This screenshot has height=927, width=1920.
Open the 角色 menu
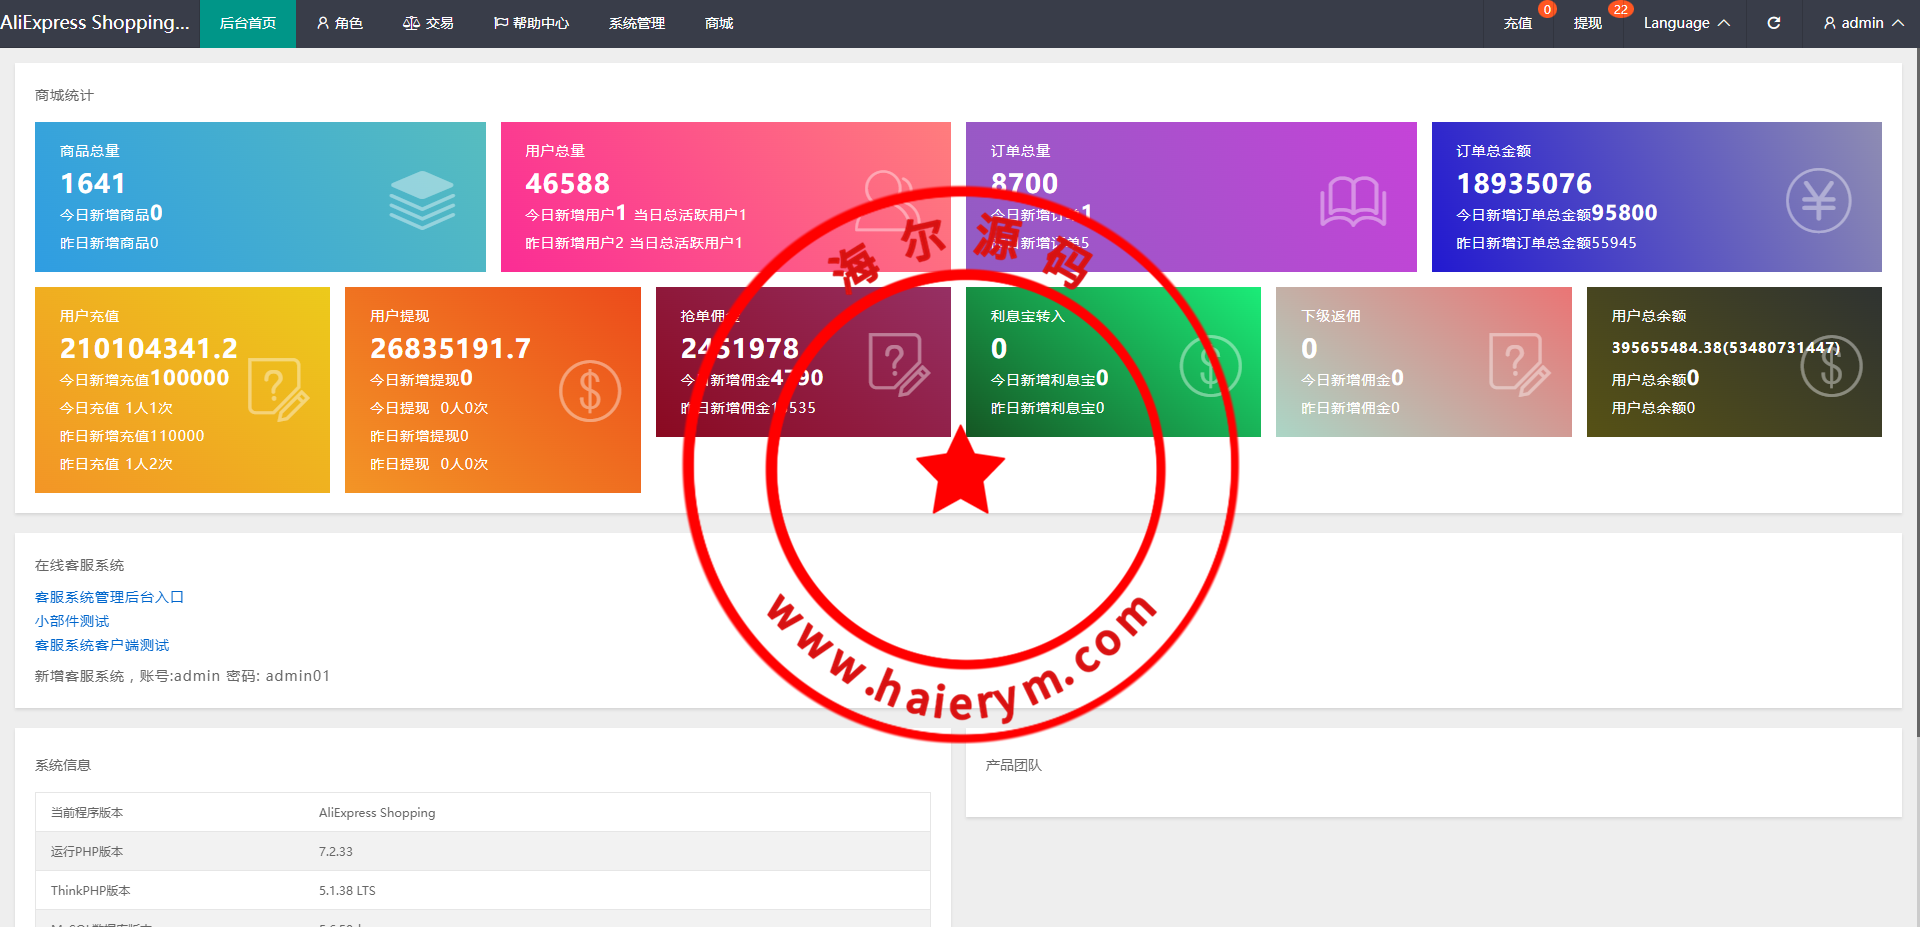pyautogui.click(x=339, y=23)
